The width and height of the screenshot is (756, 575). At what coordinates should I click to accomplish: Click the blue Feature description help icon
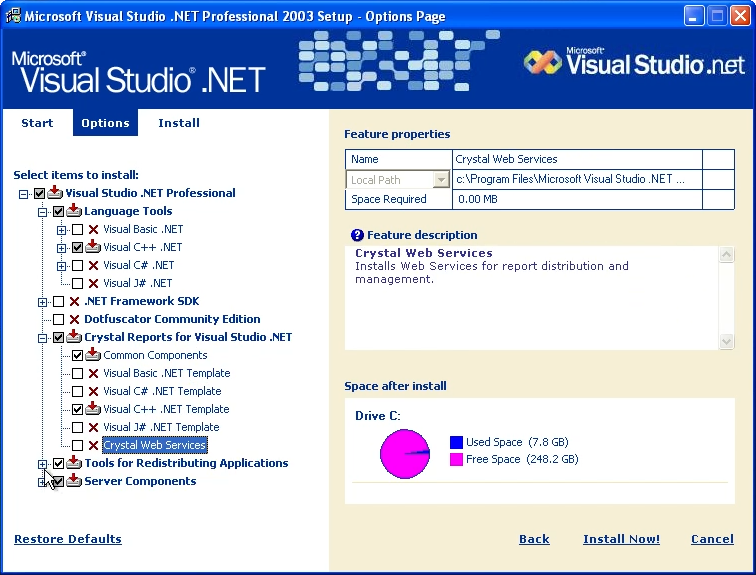pos(357,235)
